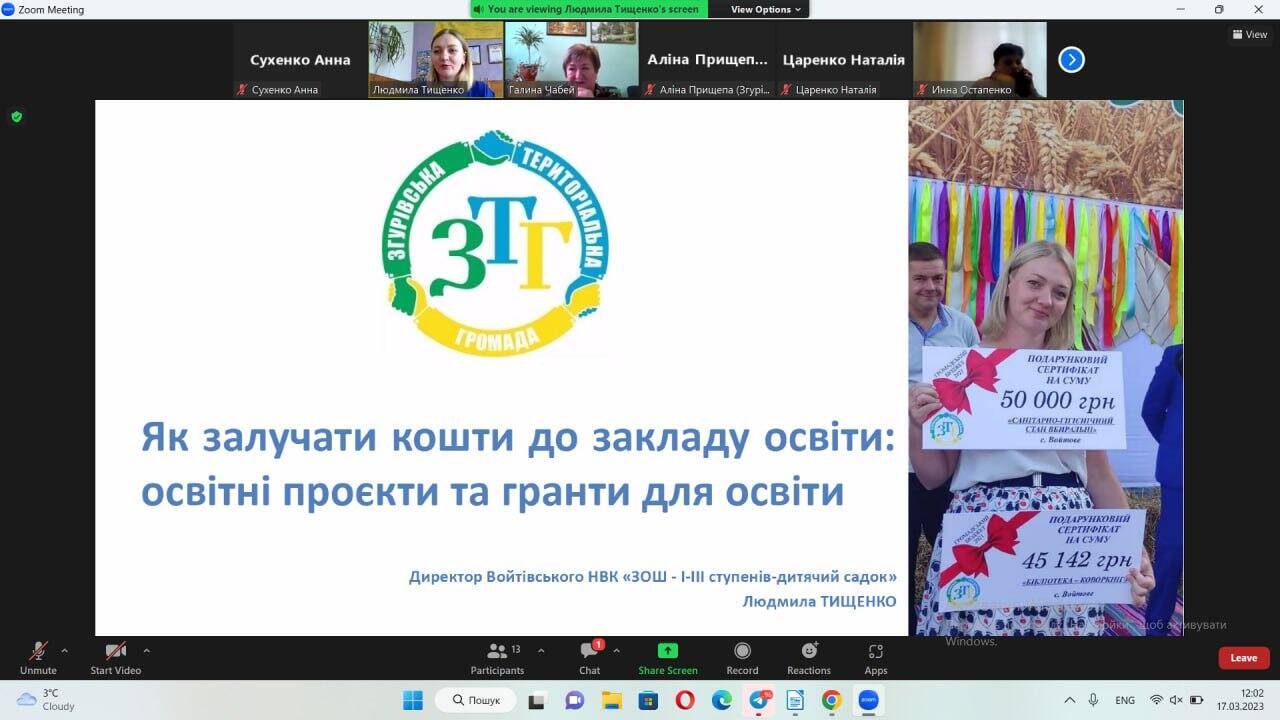Viewport: 1280px width, 720px height.
Task: Click the Zoom icon on the taskbar
Action: [869, 700]
